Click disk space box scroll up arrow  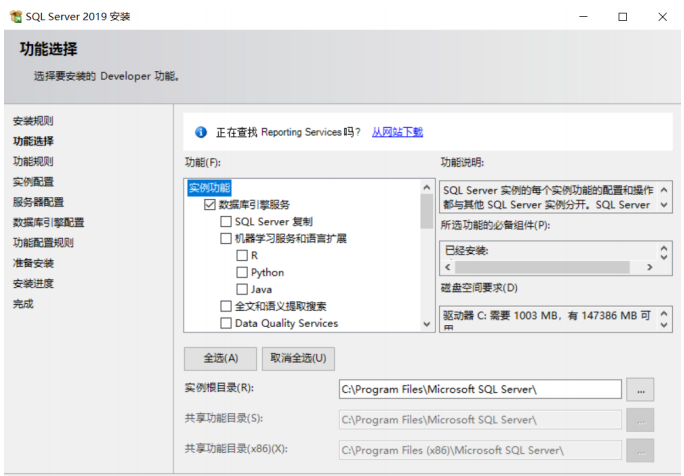[x=664, y=313]
